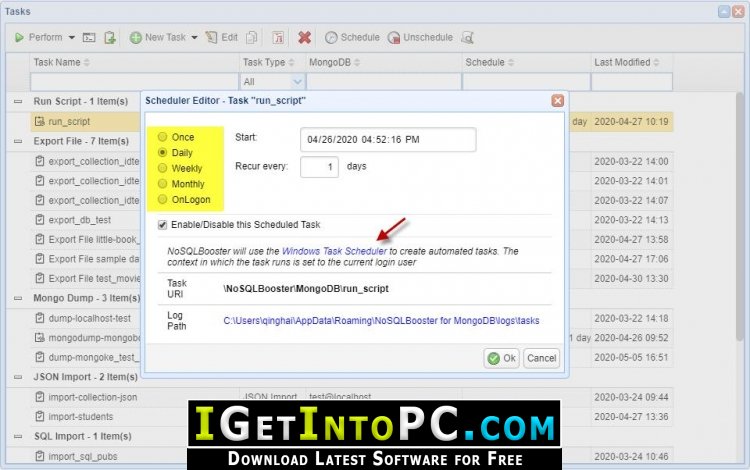Image resolution: width=750 pixels, height=470 pixels.
Task: Select the Once schedule option
Action: 163,137
